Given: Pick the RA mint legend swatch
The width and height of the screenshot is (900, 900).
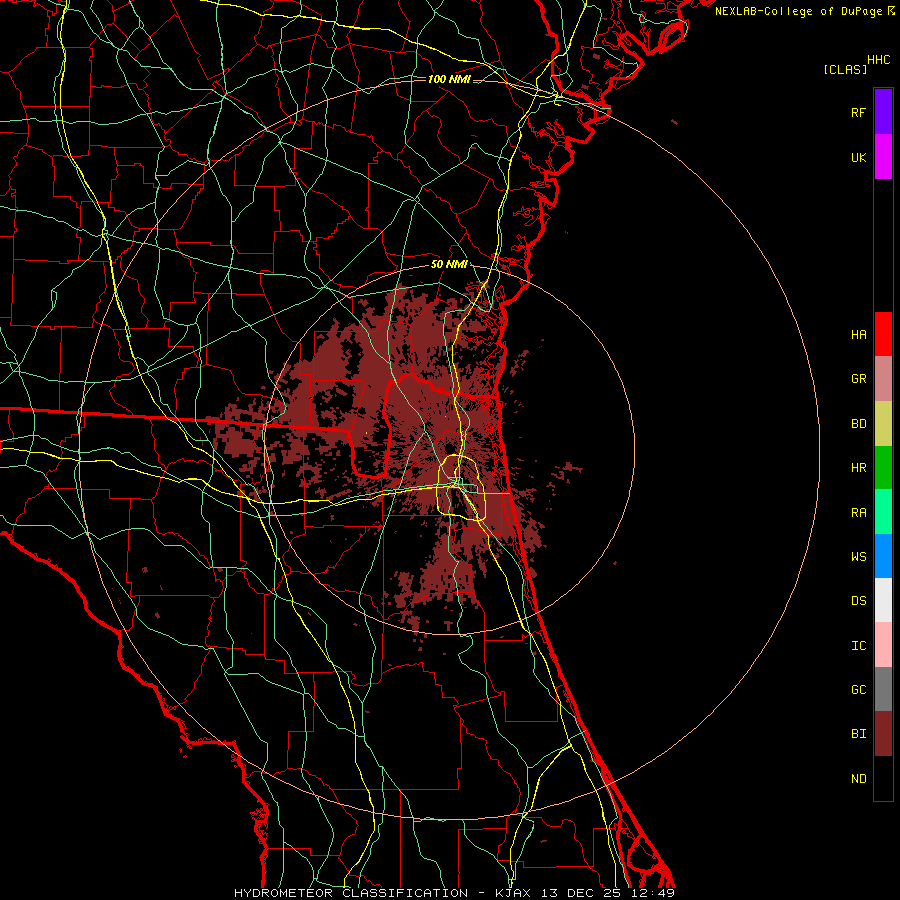Looking at the screenshot, I should (883, 512).
